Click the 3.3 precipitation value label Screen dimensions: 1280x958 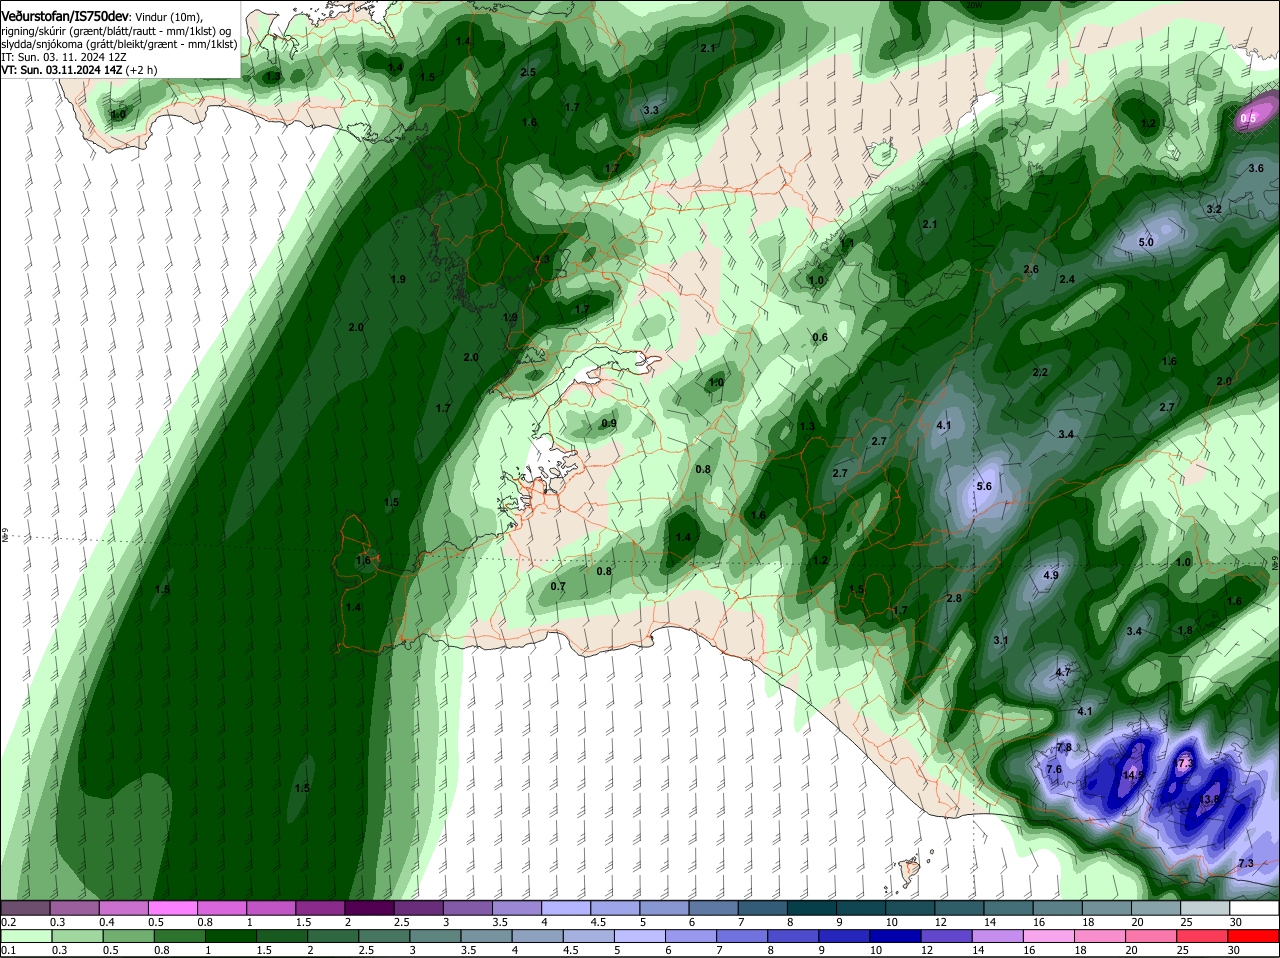coord(651,110)
